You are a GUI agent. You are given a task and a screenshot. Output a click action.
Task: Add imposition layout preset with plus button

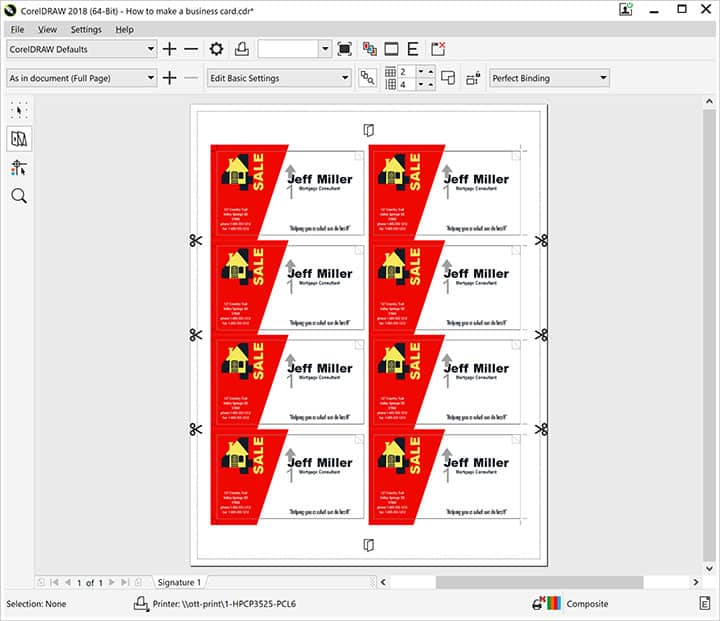(169, 78)
